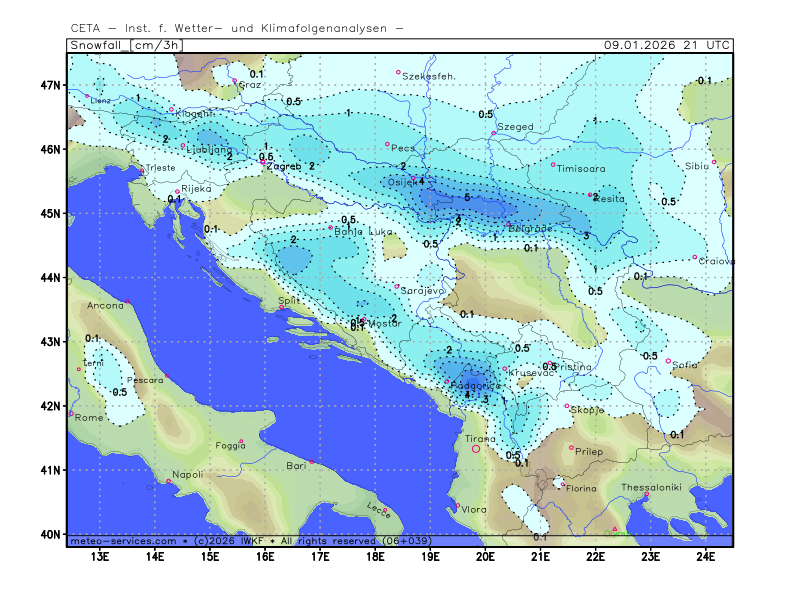Screen dimensions: 800x600
Task: Click the Thessaloniki city marker
Action: (x=647, y=494)
